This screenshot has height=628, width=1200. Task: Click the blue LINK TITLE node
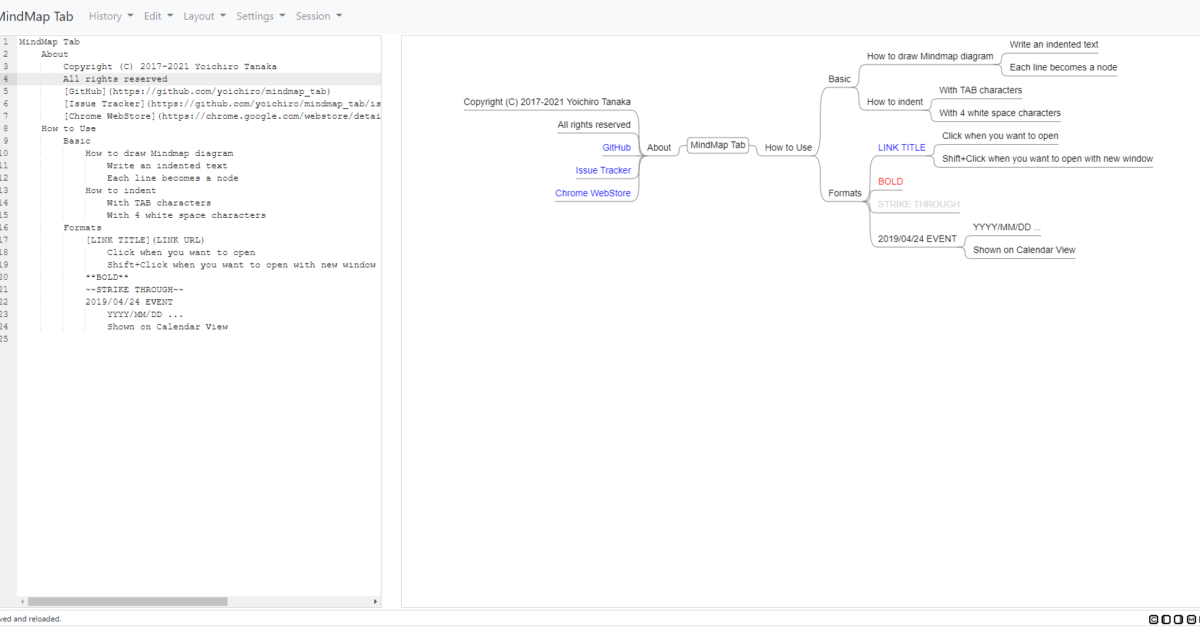point(902,147)
